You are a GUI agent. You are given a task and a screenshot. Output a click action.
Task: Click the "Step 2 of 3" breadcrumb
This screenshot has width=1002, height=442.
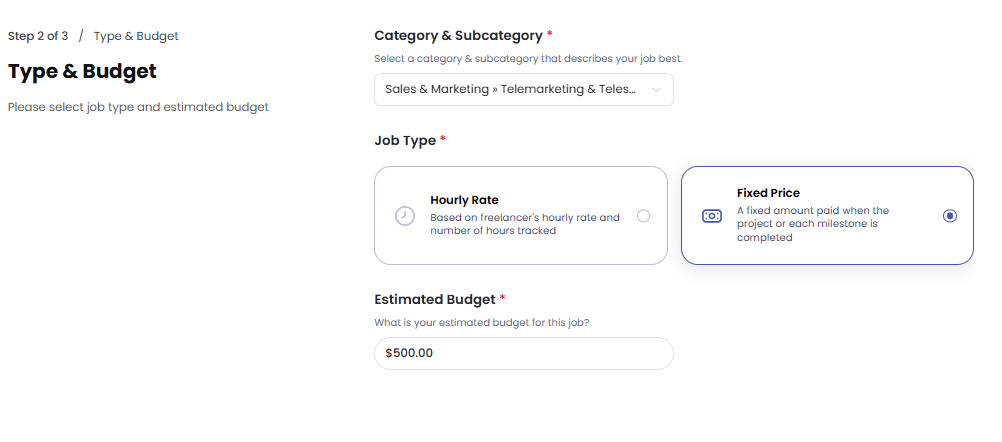pyautogui.click(x=38, y=36)
